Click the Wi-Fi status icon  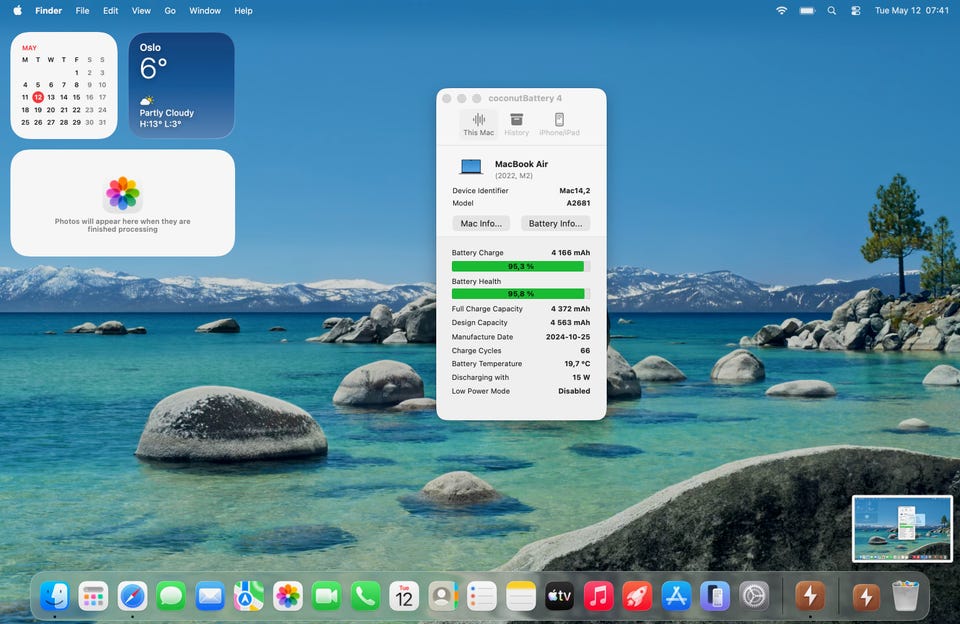click(x=781, y=10)
